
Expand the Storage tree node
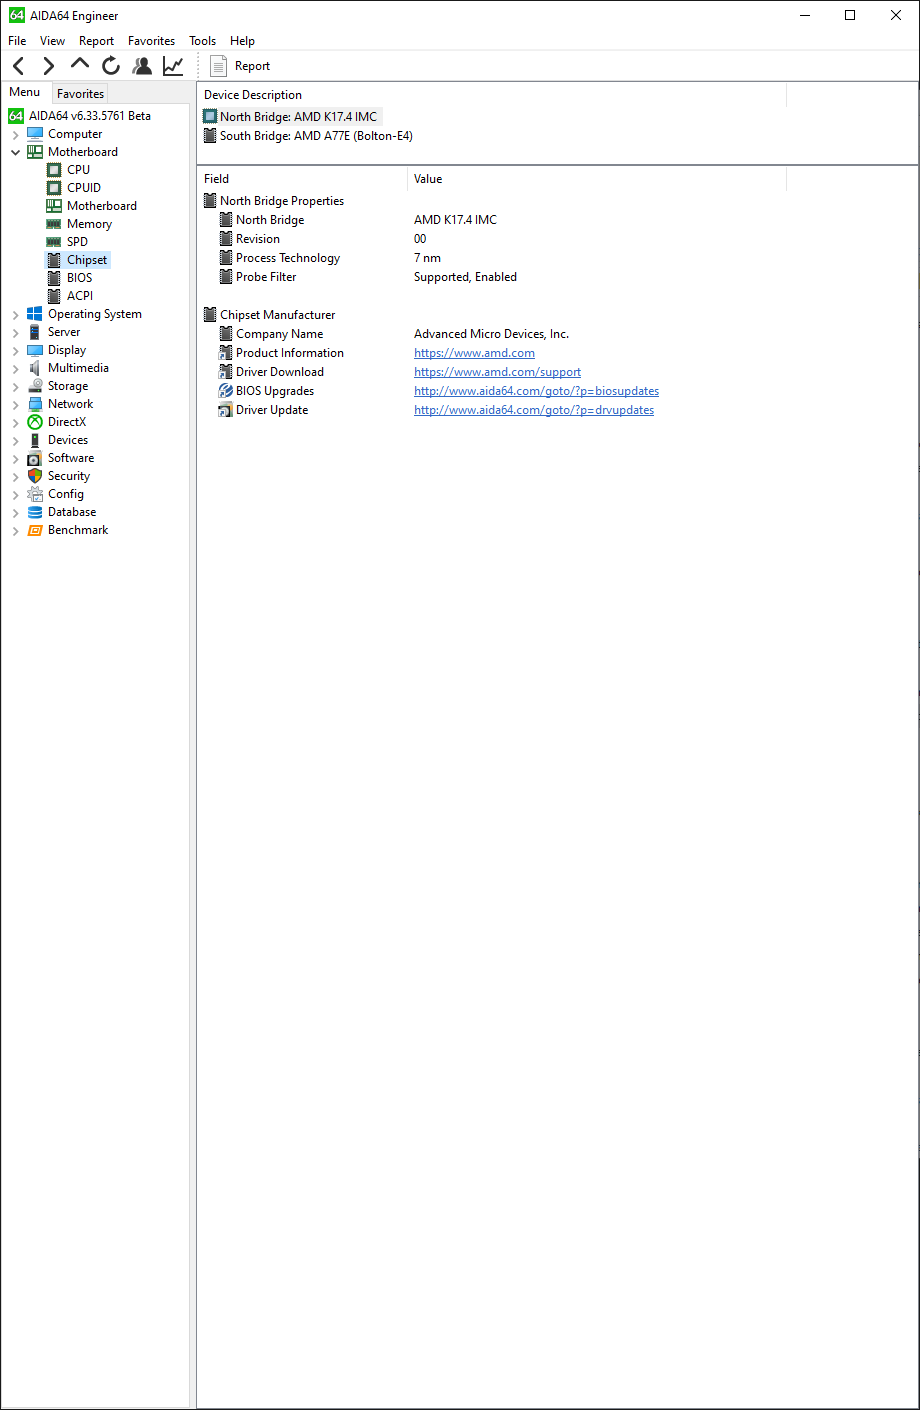tap(15, 386)
